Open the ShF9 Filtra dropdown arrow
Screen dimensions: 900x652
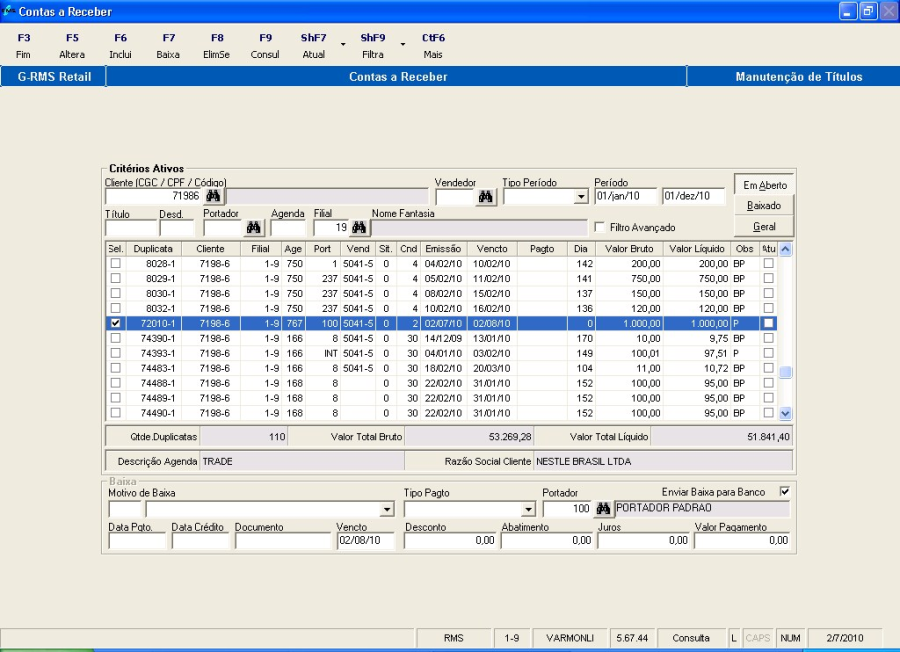click(x=403, y=45)
